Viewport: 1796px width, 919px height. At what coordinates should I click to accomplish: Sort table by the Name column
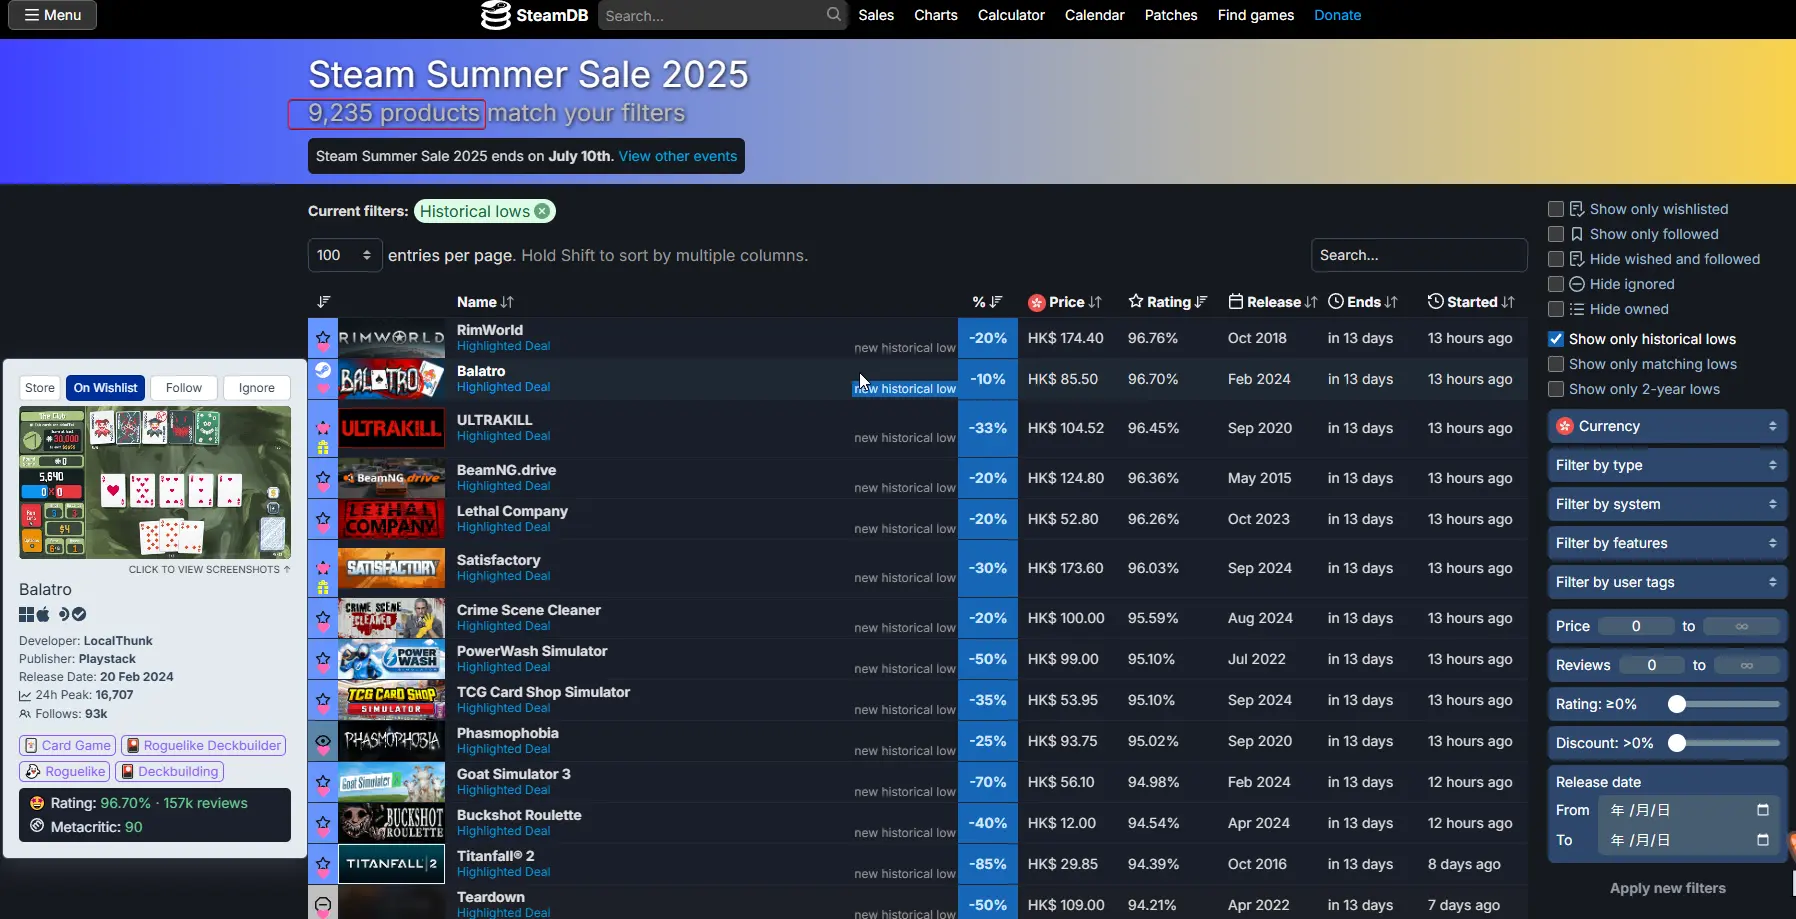485,302
